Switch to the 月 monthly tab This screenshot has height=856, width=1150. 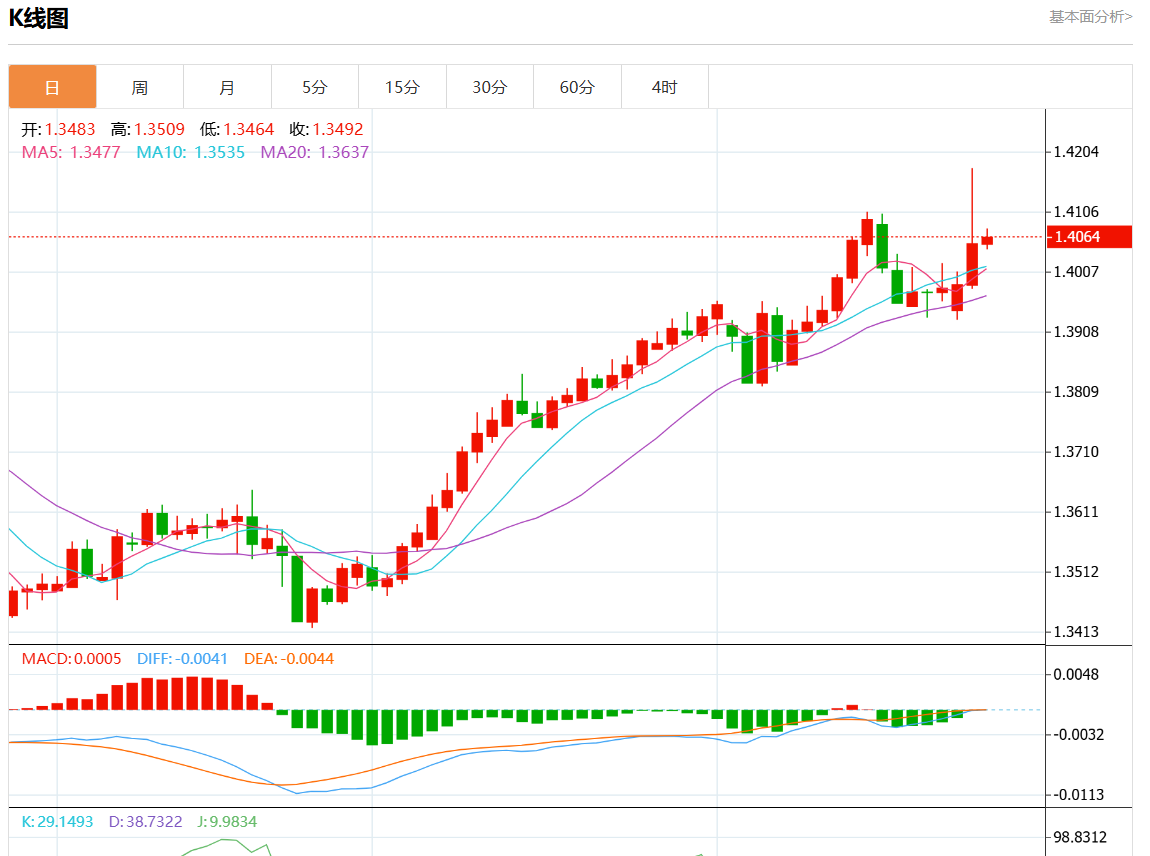[227, 87]
